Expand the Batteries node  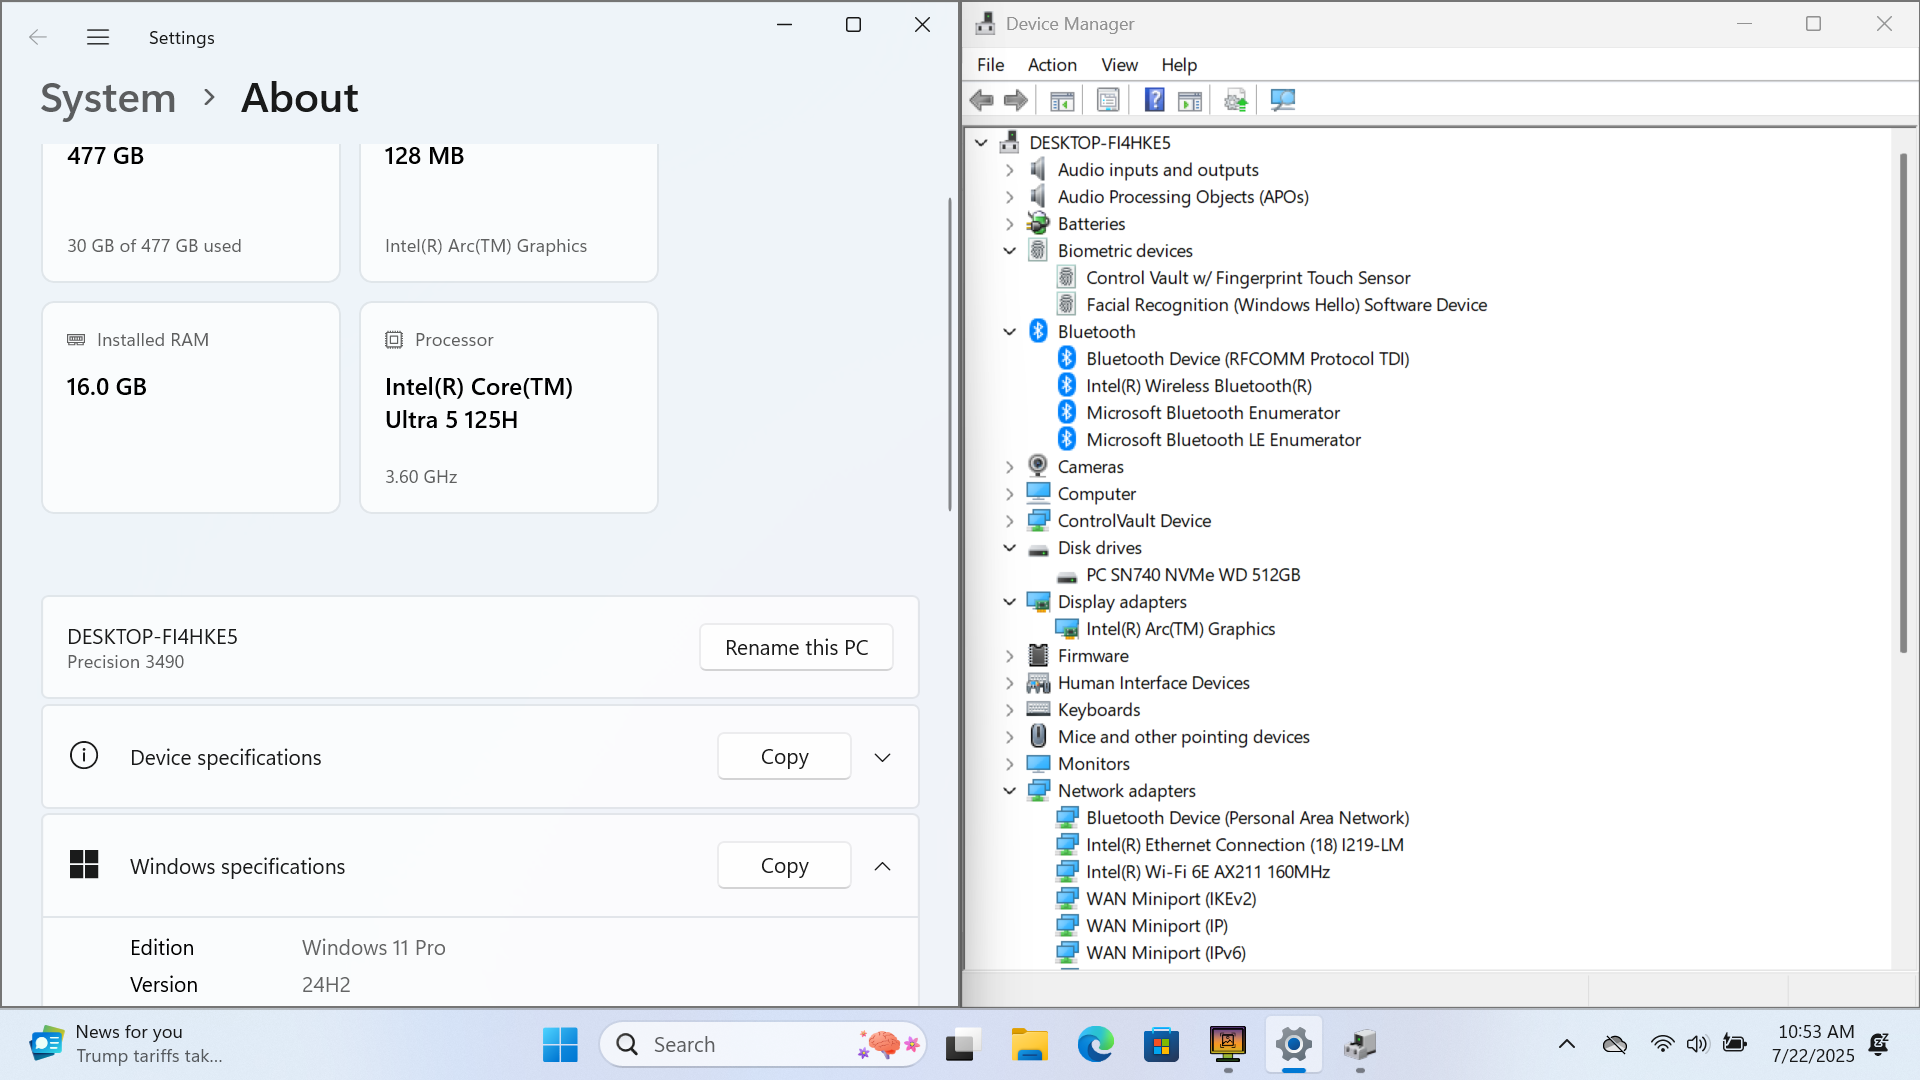pos(1010,224)
